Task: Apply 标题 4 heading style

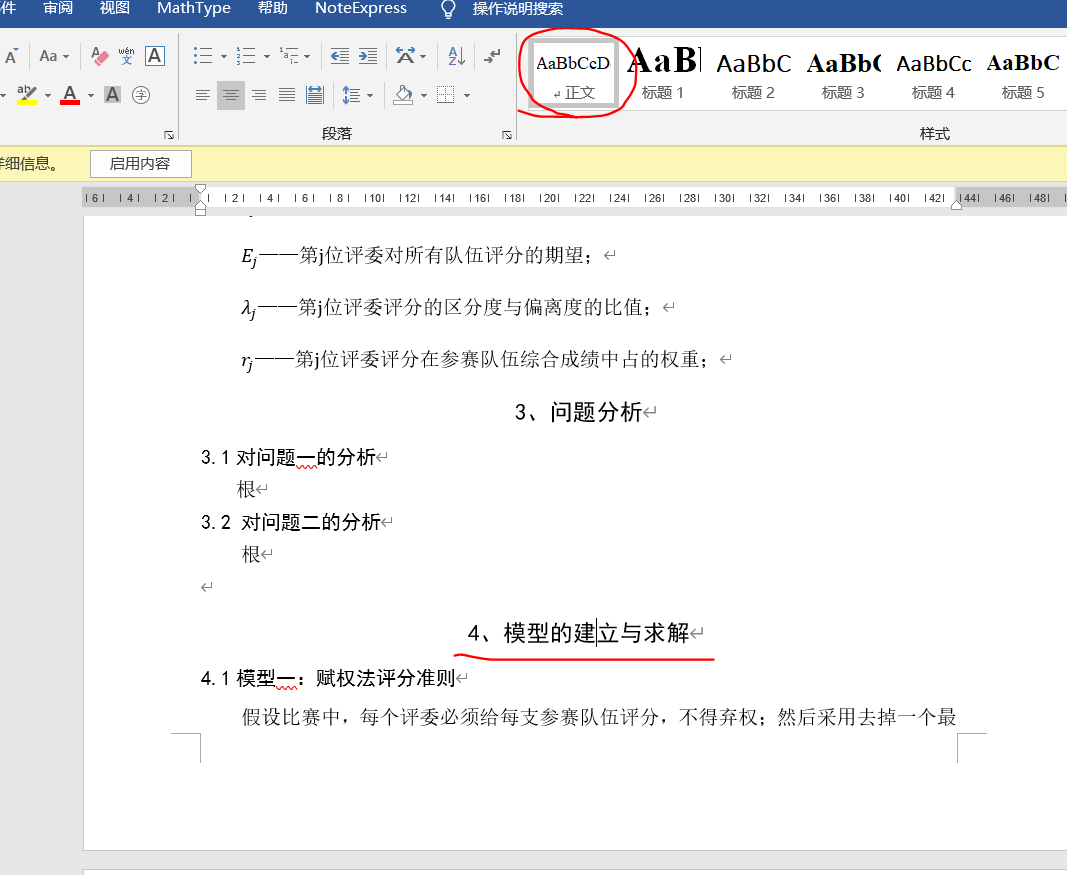Action: point(934,73)
